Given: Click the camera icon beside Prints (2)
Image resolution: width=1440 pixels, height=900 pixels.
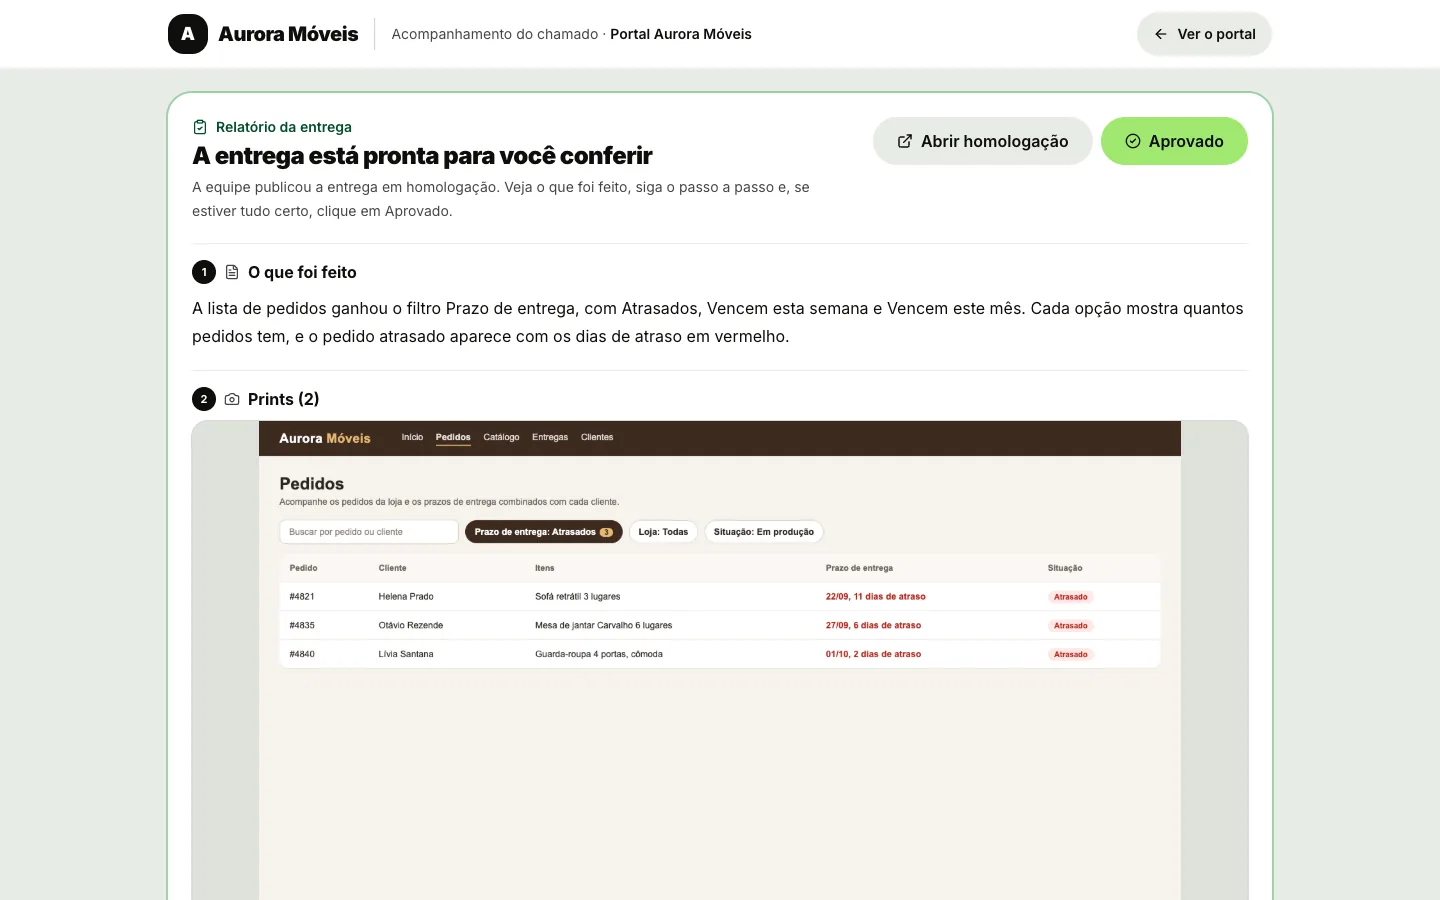Looking at the screenshot, I should tap(232, 399).
